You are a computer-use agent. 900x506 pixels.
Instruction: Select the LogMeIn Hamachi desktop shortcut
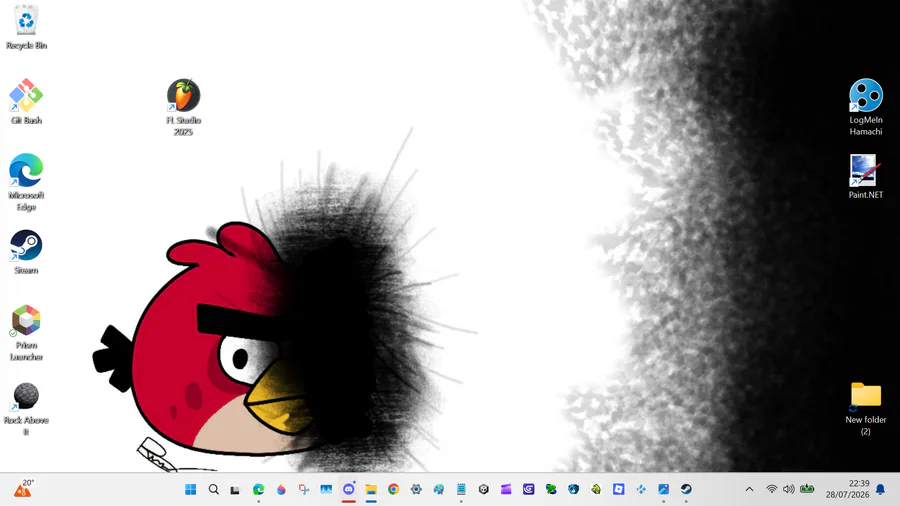pyautogui.click(x=866, y=107)
